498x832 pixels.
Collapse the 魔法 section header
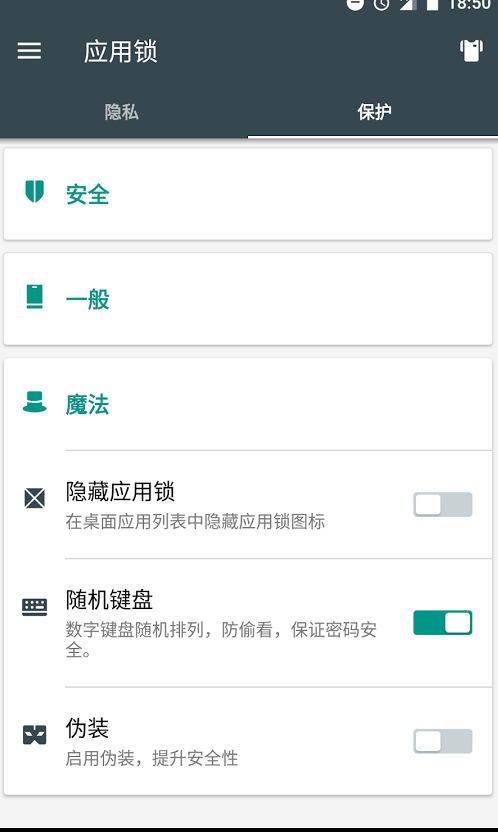pyautogui.click(x=248, y=404)
